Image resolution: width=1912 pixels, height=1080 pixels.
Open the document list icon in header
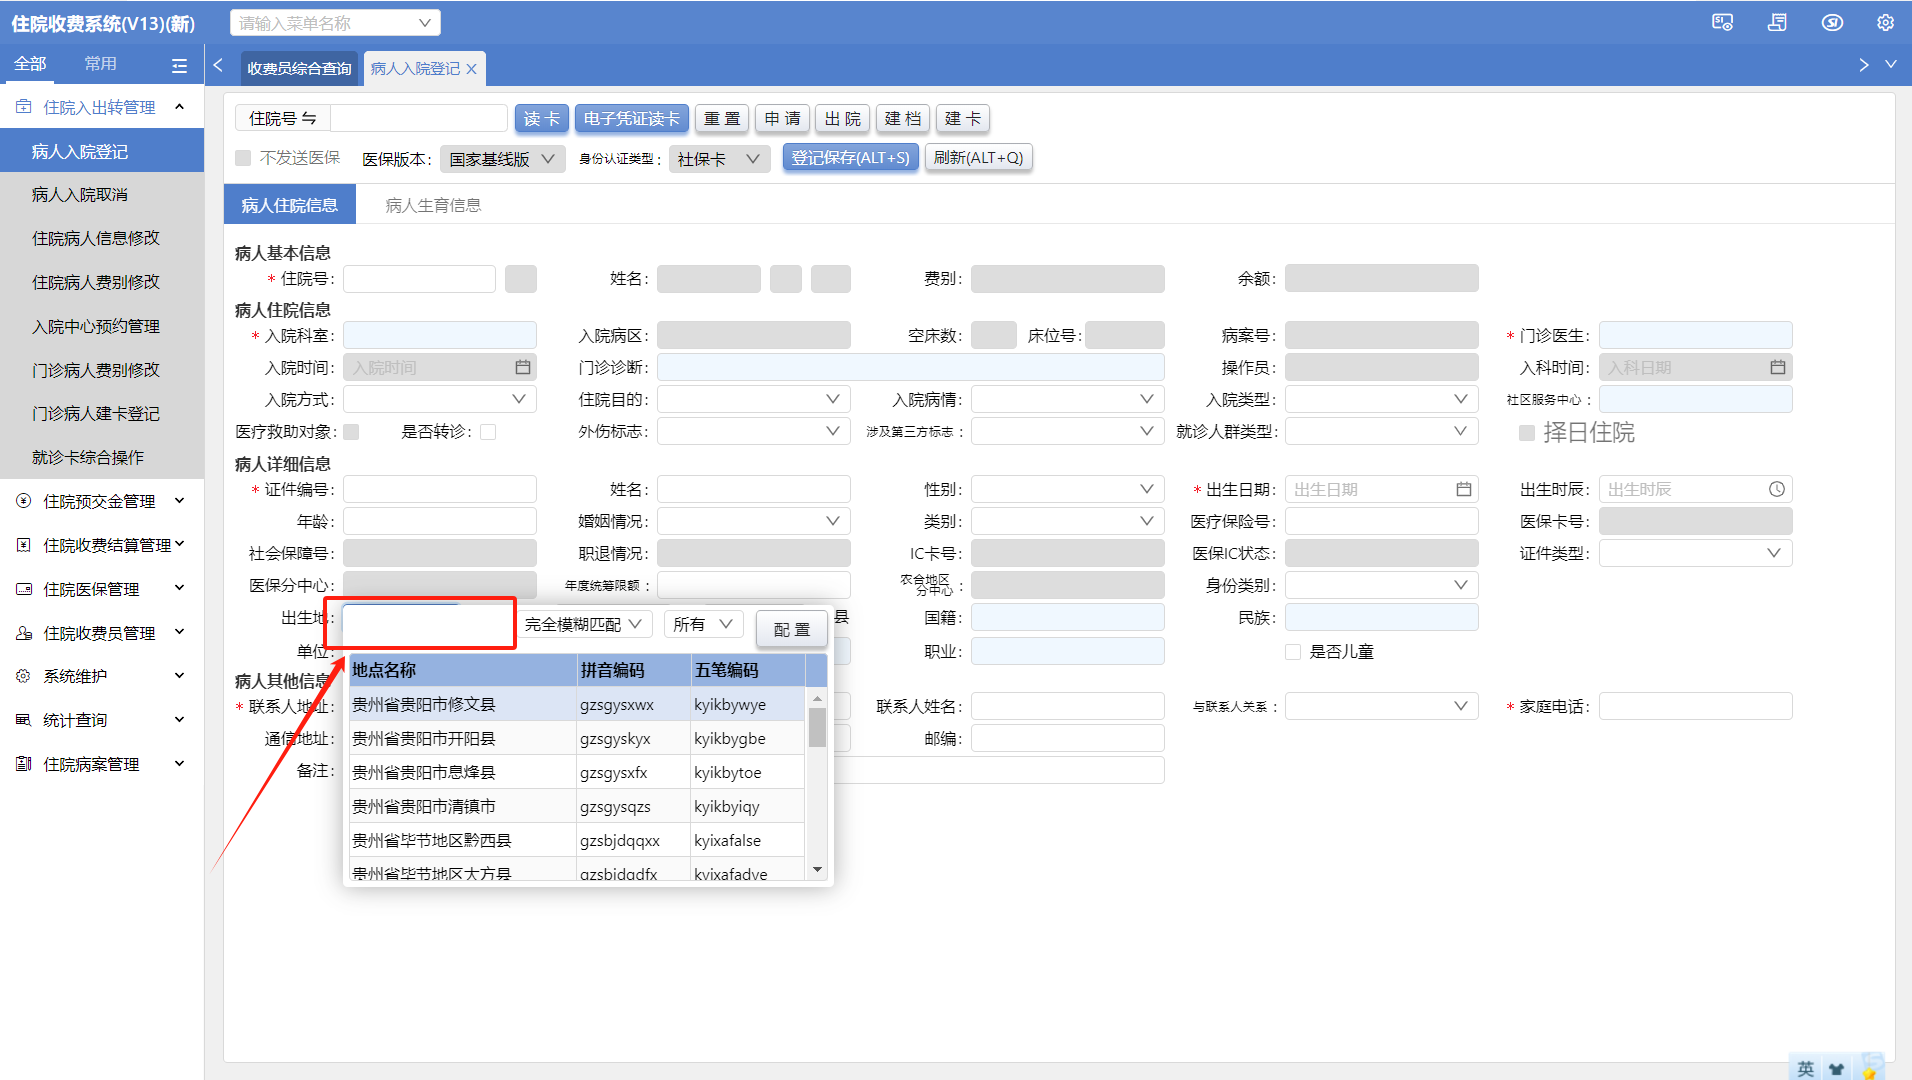click(x=1777, y=22)
